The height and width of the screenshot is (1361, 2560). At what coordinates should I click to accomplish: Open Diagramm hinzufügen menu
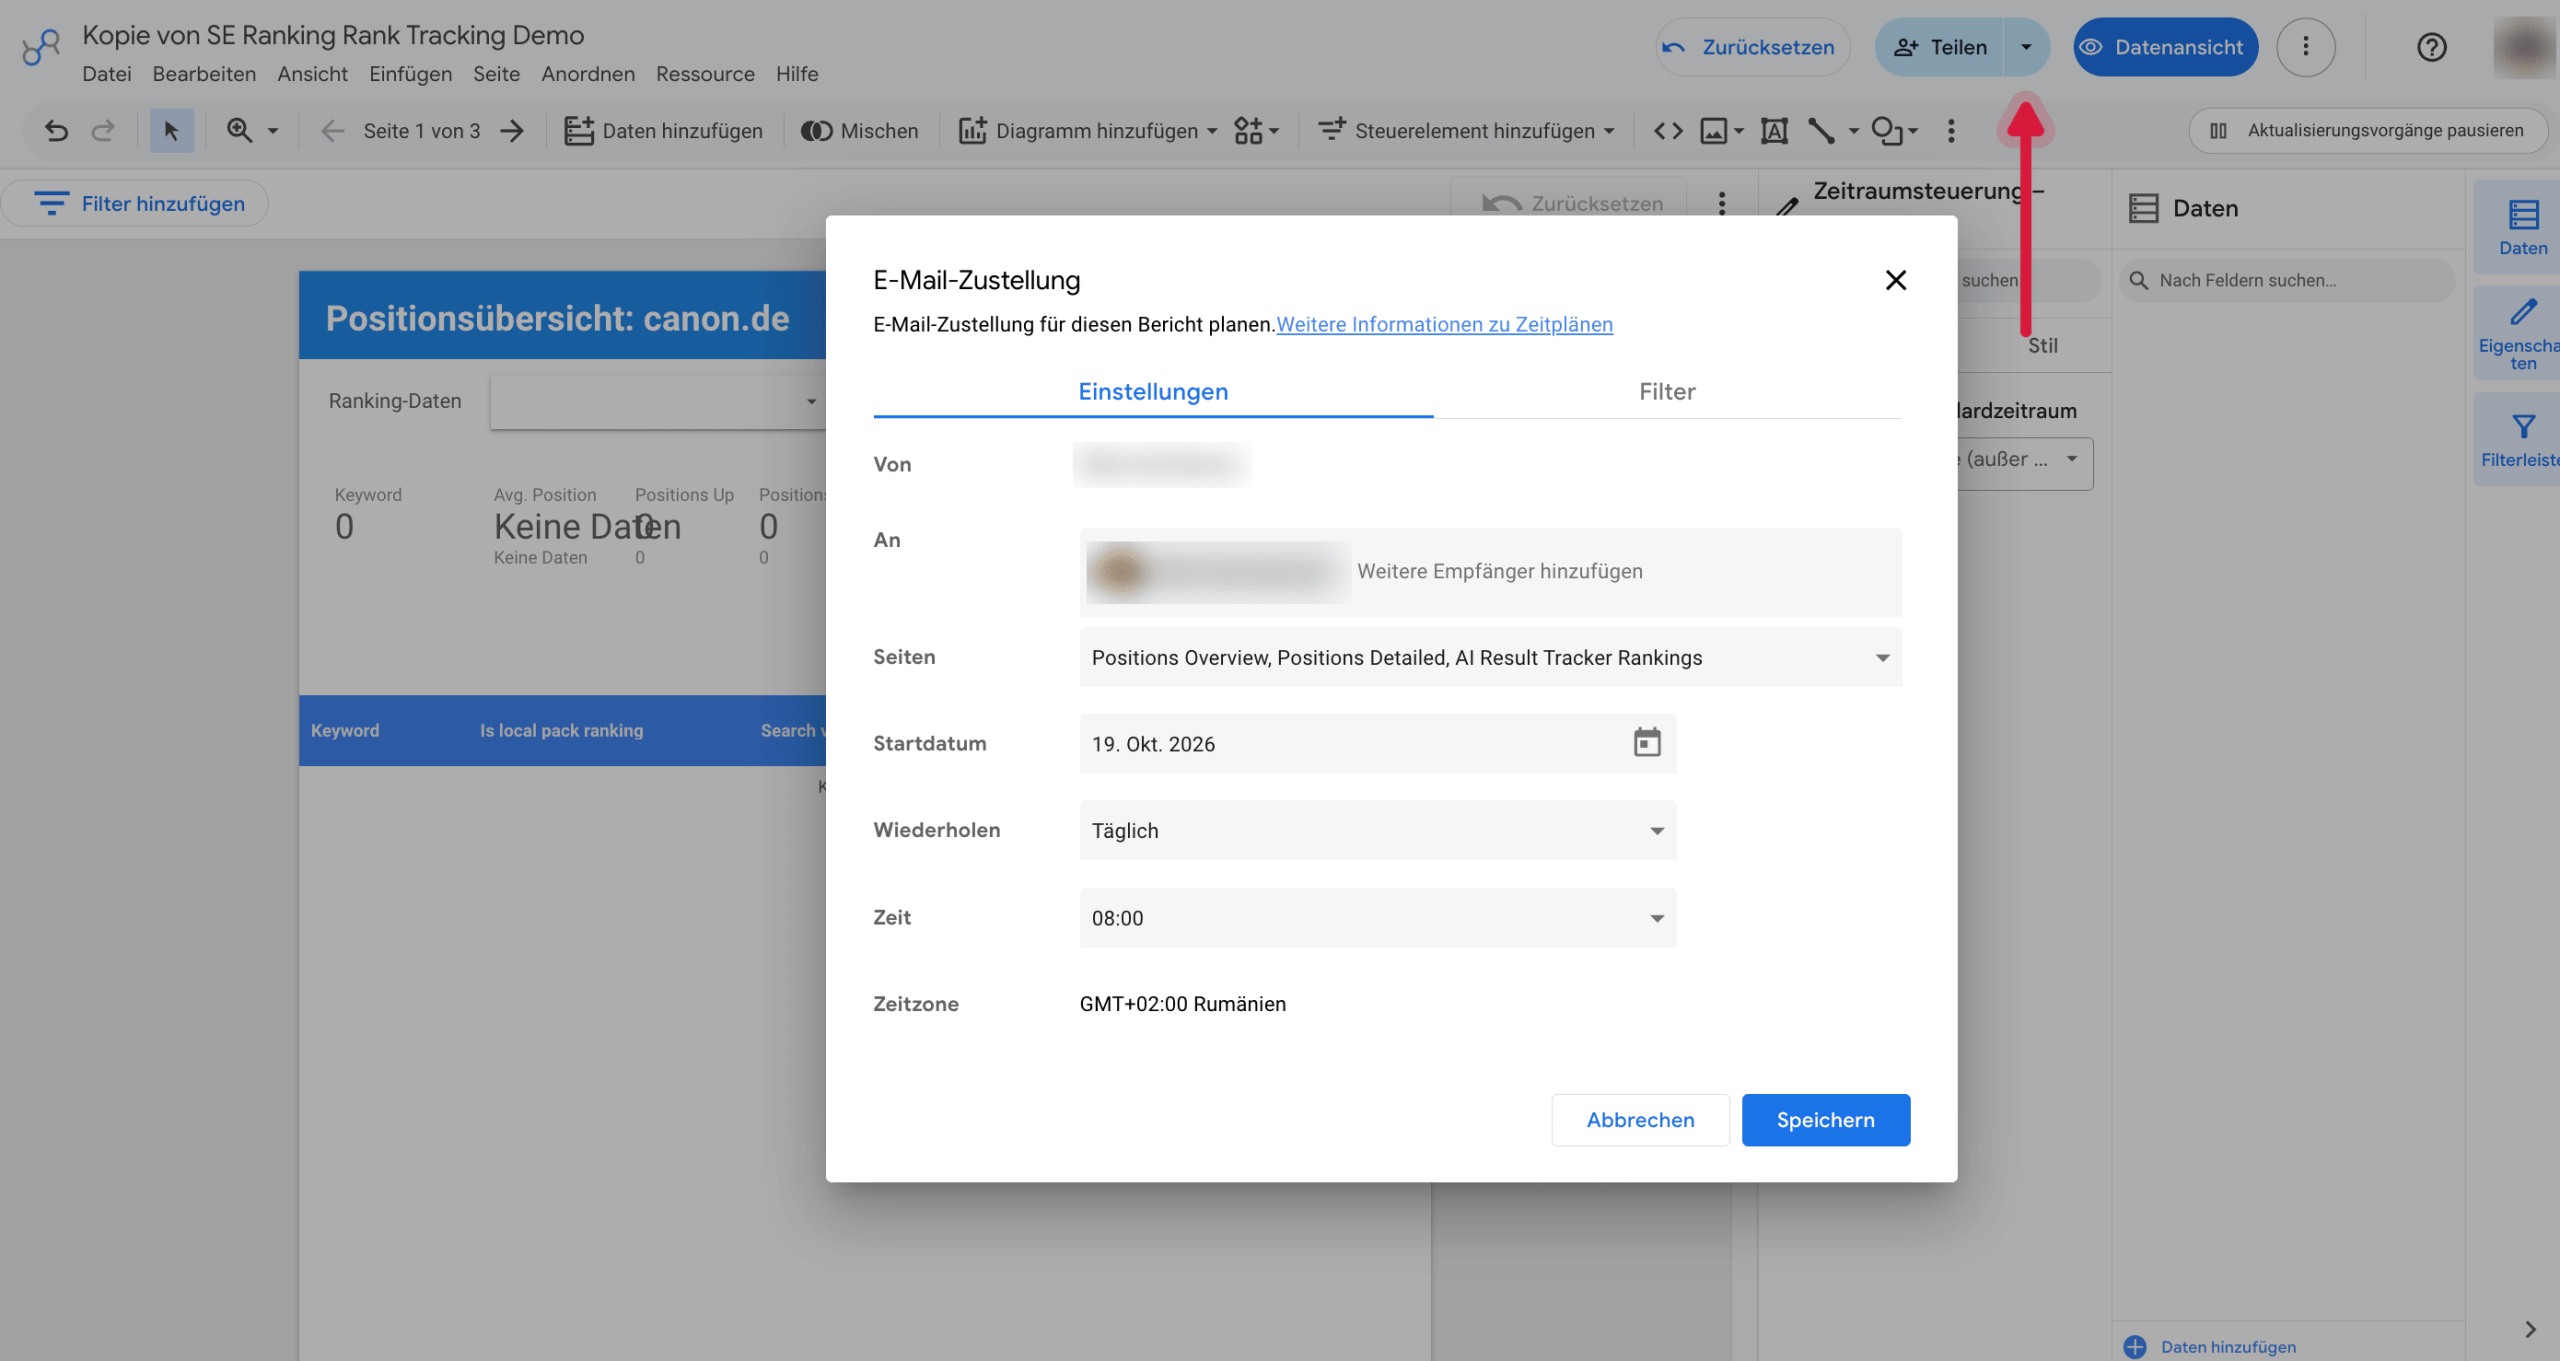click(1087, 131)
